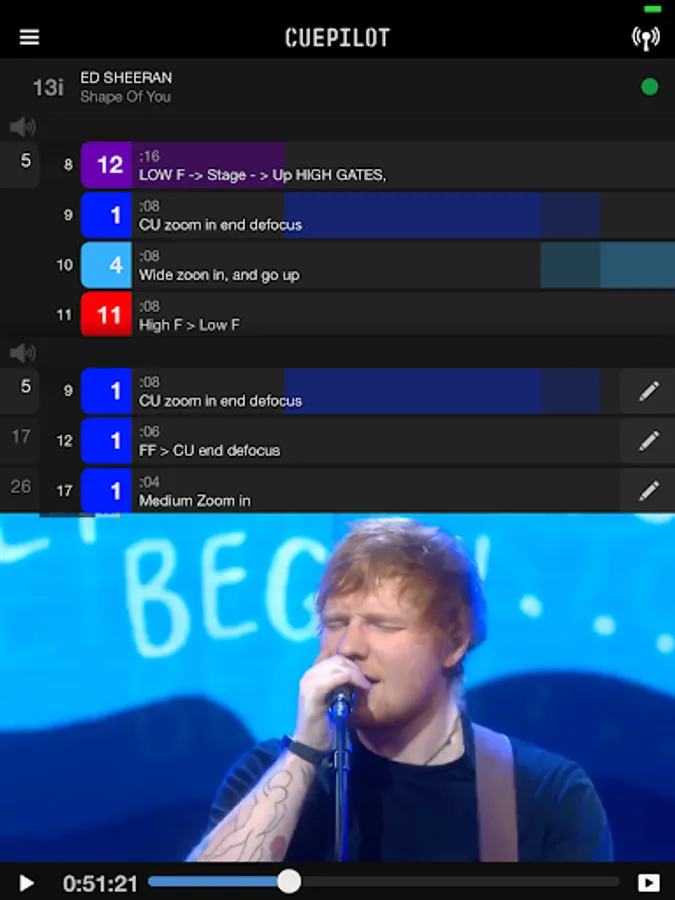Play the video from the playback bar
Image resolution: width=675 pixels, height=900 pixels.
tap(25, 883)
